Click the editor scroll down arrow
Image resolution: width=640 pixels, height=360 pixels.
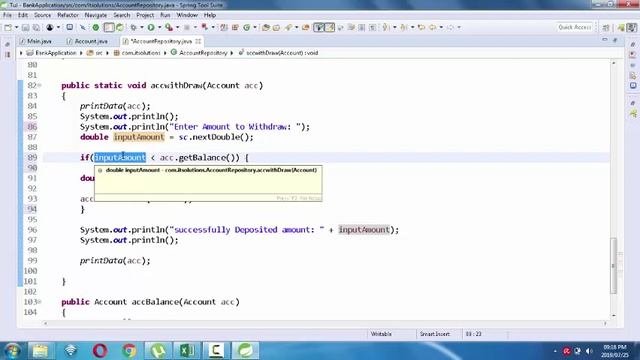click(x=613, y=316)
